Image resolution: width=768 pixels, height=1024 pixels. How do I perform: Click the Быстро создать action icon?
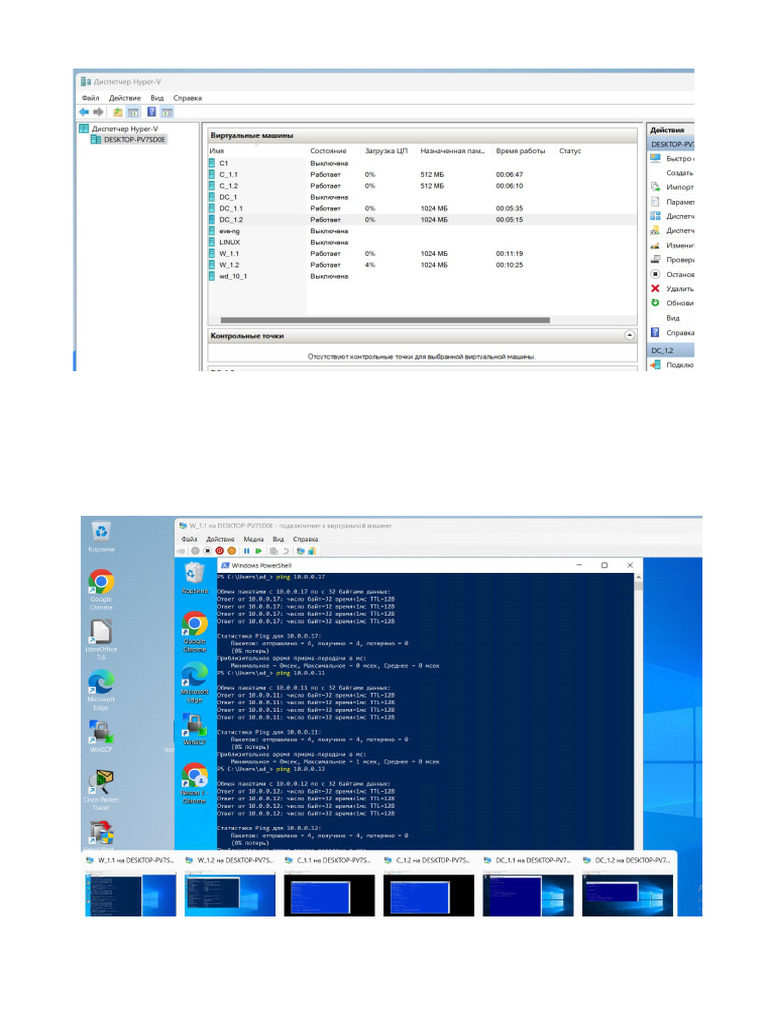coord(656,158)
